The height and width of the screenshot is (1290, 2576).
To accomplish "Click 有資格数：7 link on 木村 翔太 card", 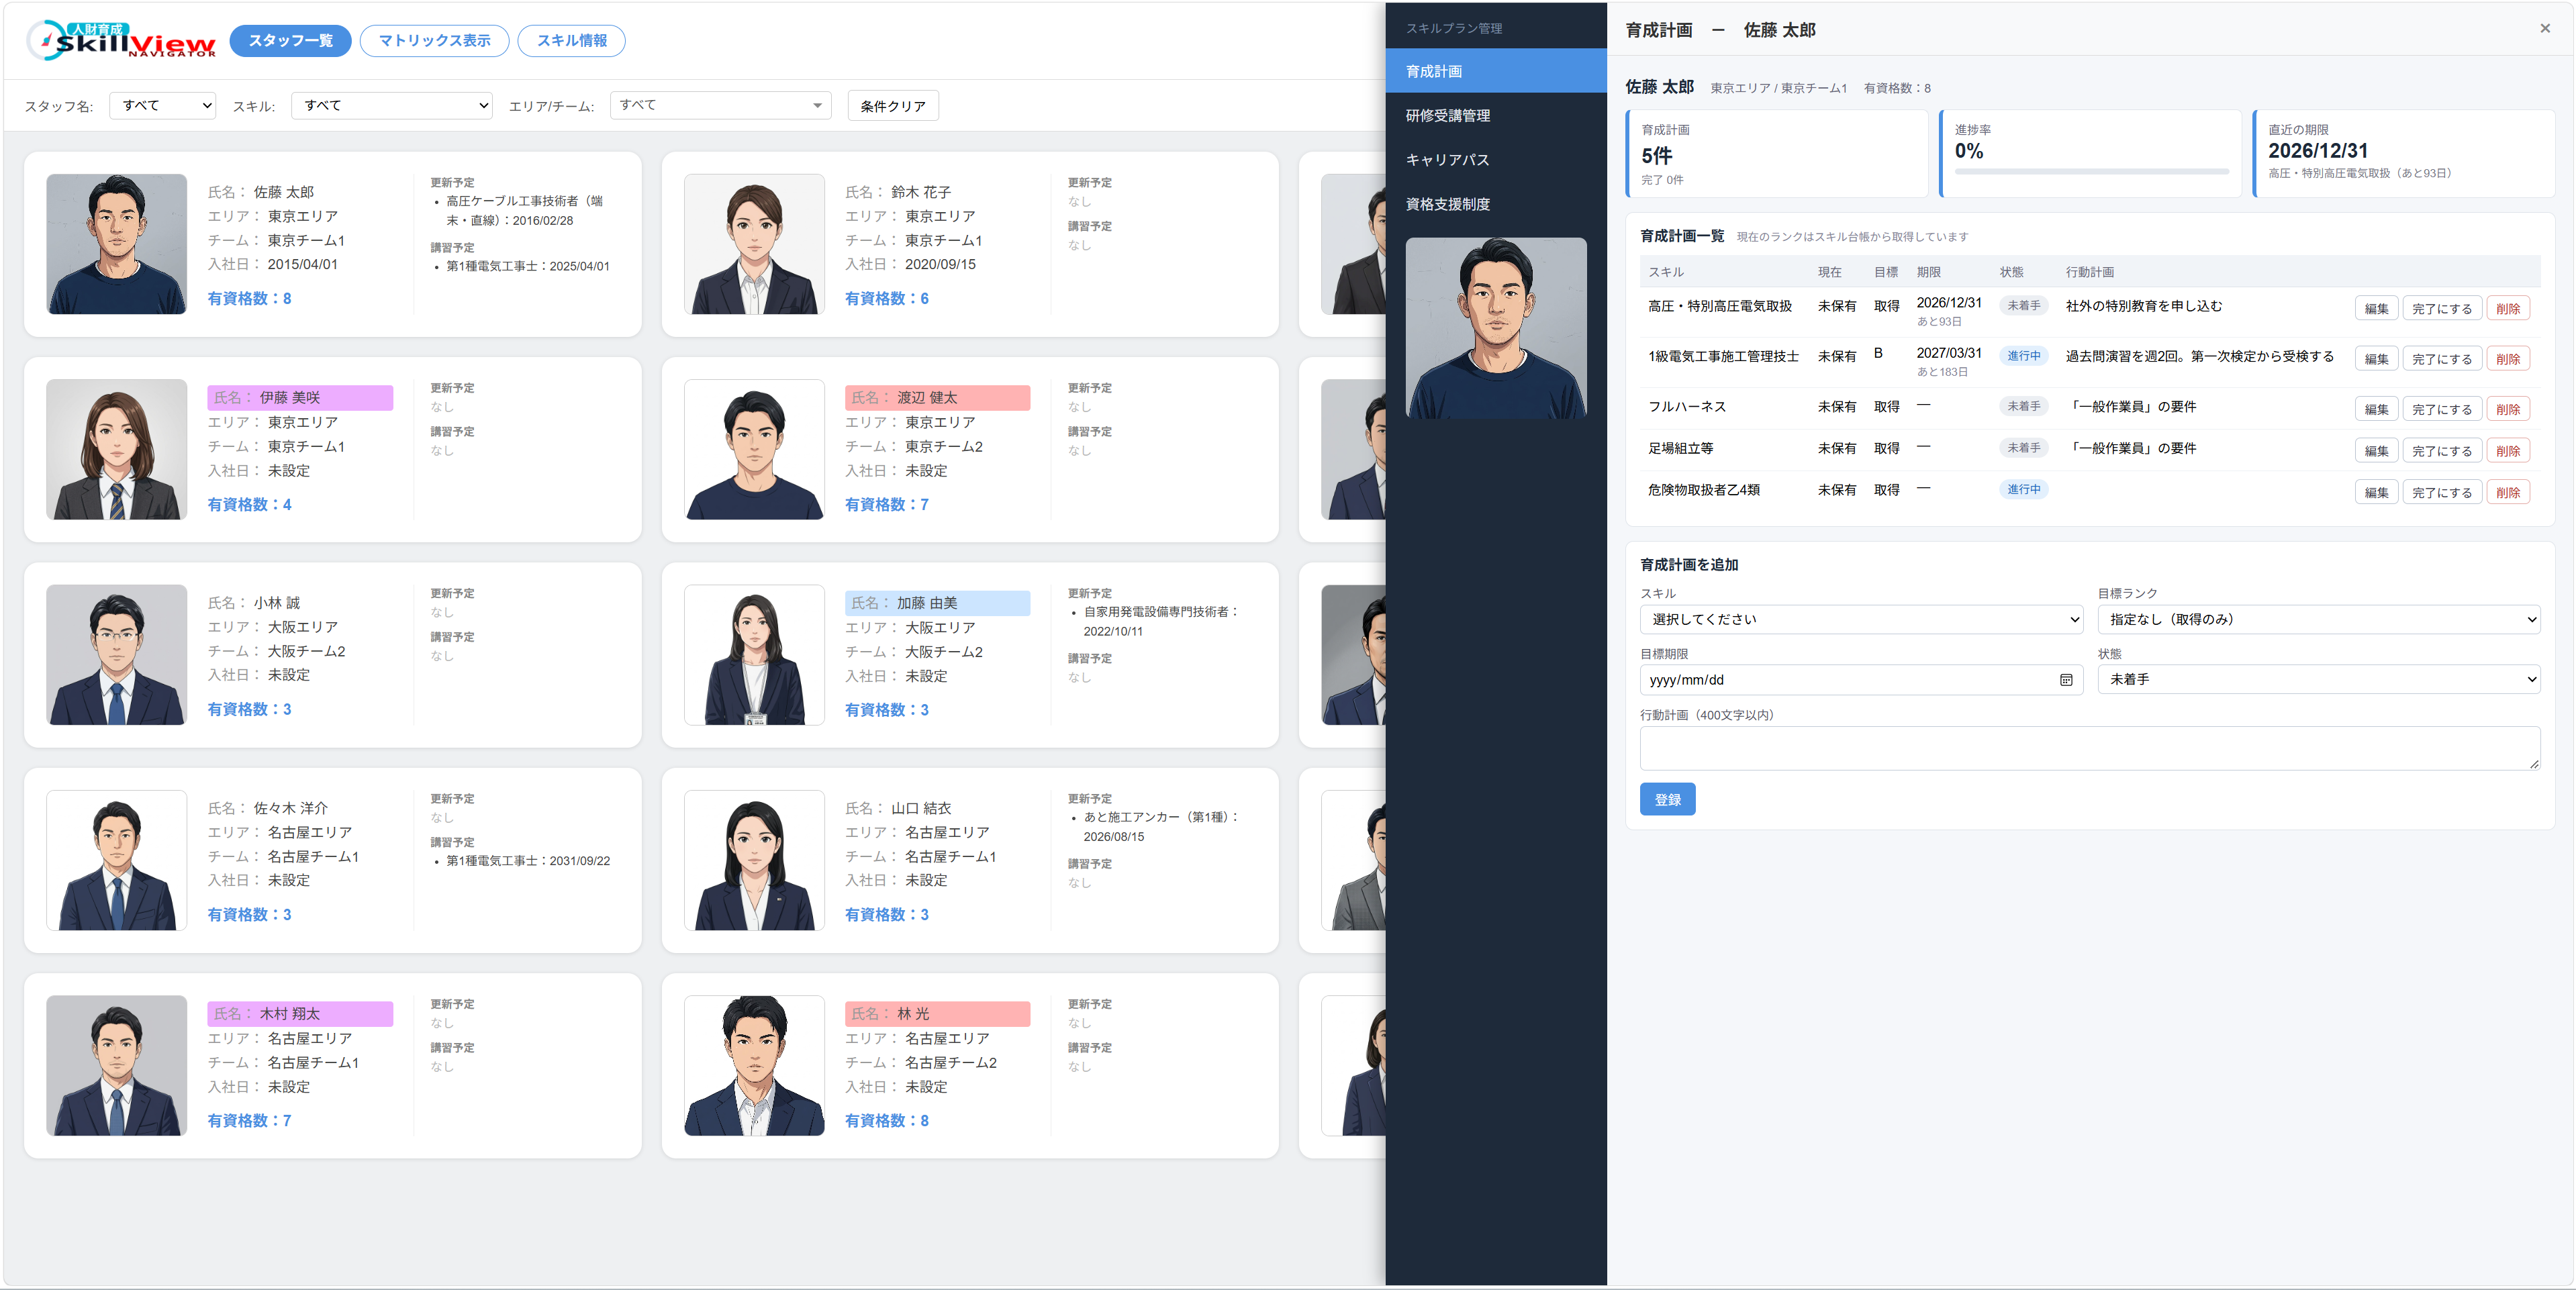I will click(249, 1120).
